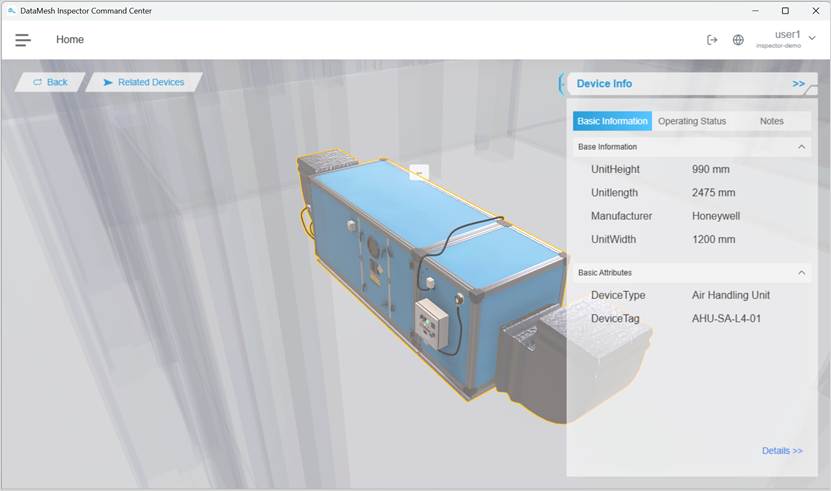The image size is (831, 491).
Task: Collapse the Basic Attributes section
Action: (801, 272)
